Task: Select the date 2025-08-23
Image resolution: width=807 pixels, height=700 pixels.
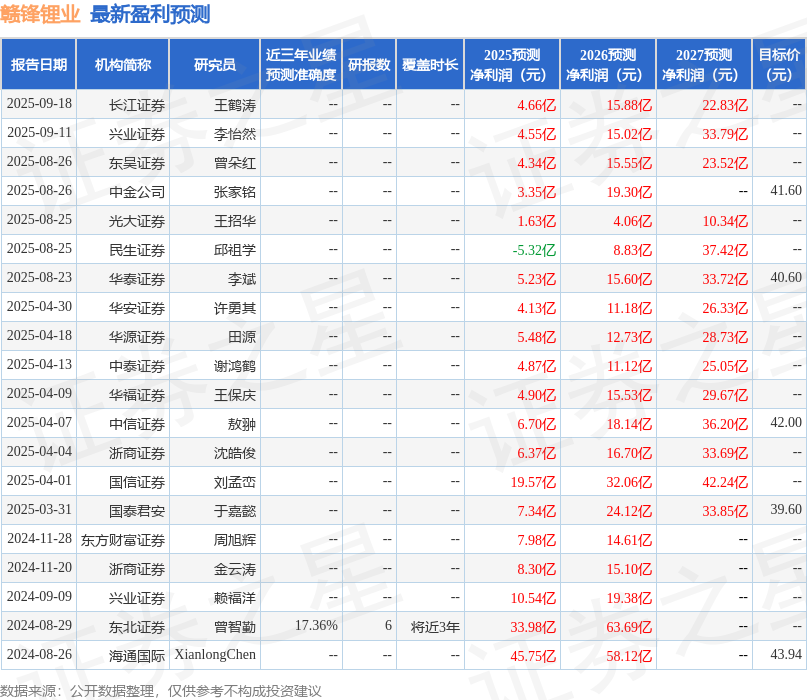Action: pyautogui.click(x=39, y=277)
